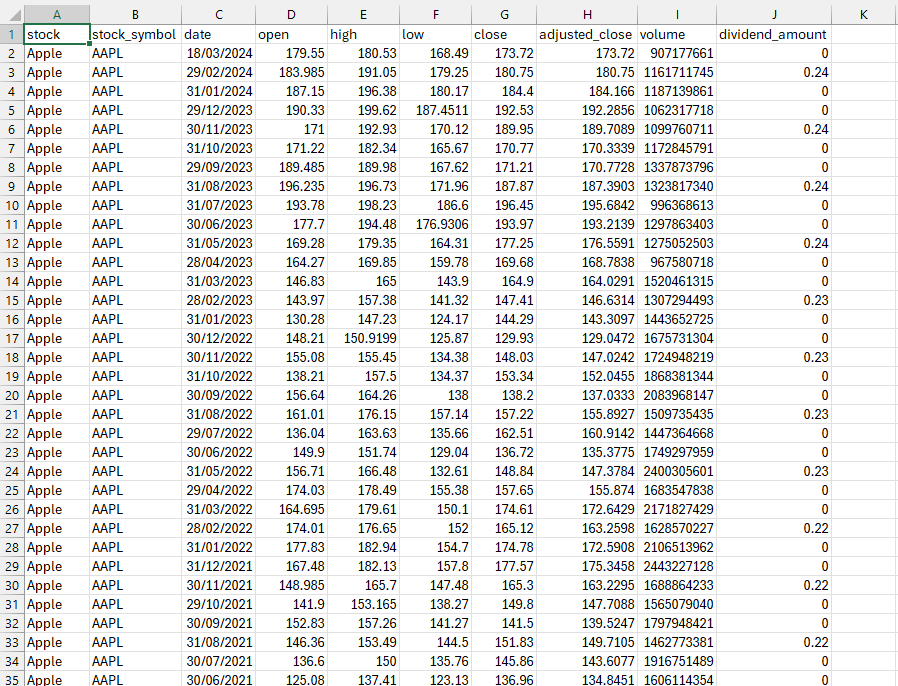Select adjusted close 176.5591
The width and height of the screenshot is (898, 686).
[587, 243]
